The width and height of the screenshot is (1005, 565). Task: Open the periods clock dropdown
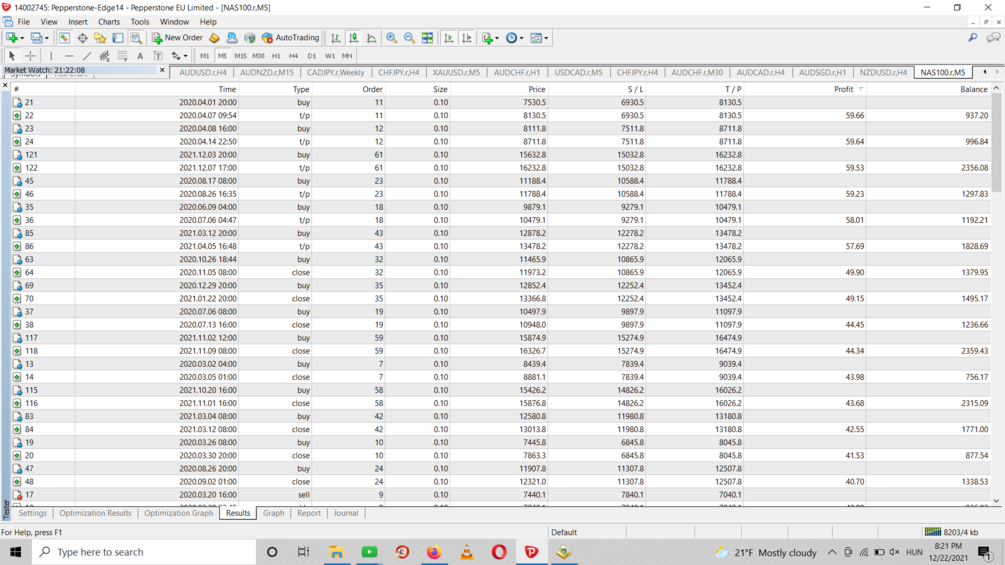515,38
